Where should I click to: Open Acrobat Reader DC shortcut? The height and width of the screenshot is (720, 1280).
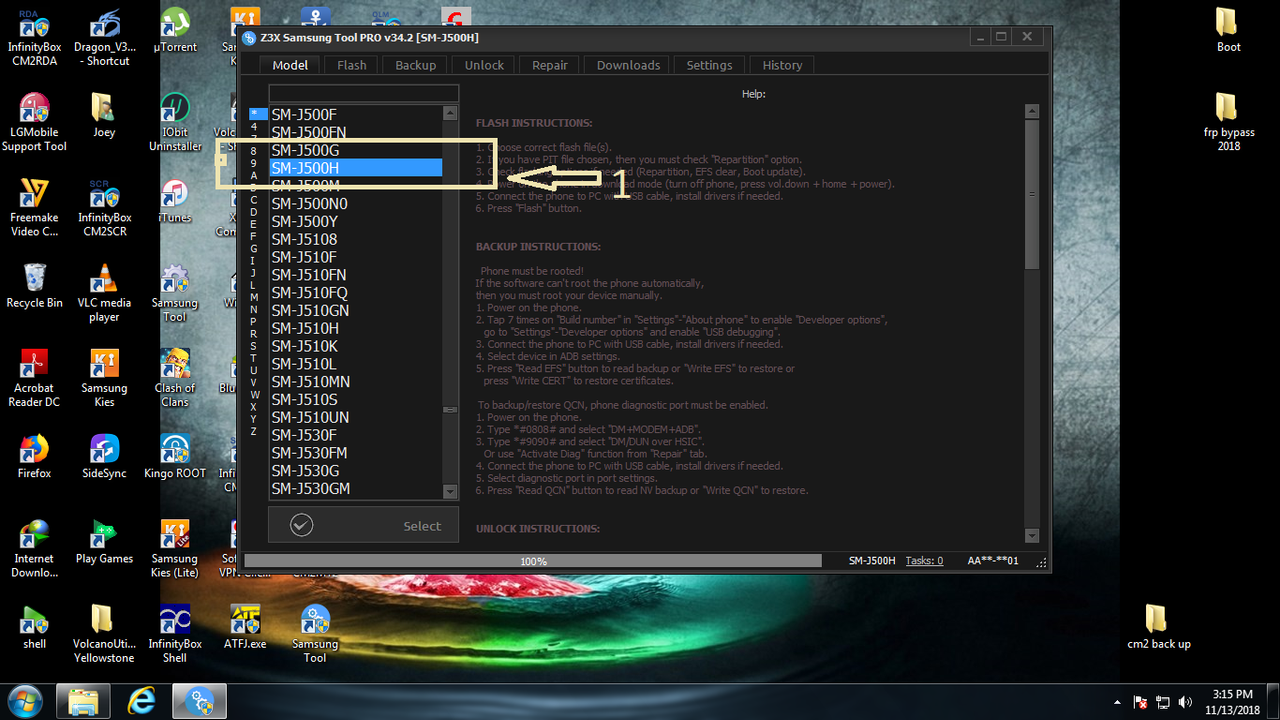[x=34, y=378]
